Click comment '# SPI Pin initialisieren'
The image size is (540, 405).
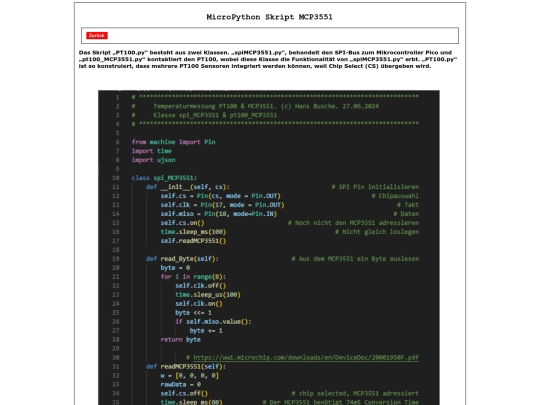375,187
